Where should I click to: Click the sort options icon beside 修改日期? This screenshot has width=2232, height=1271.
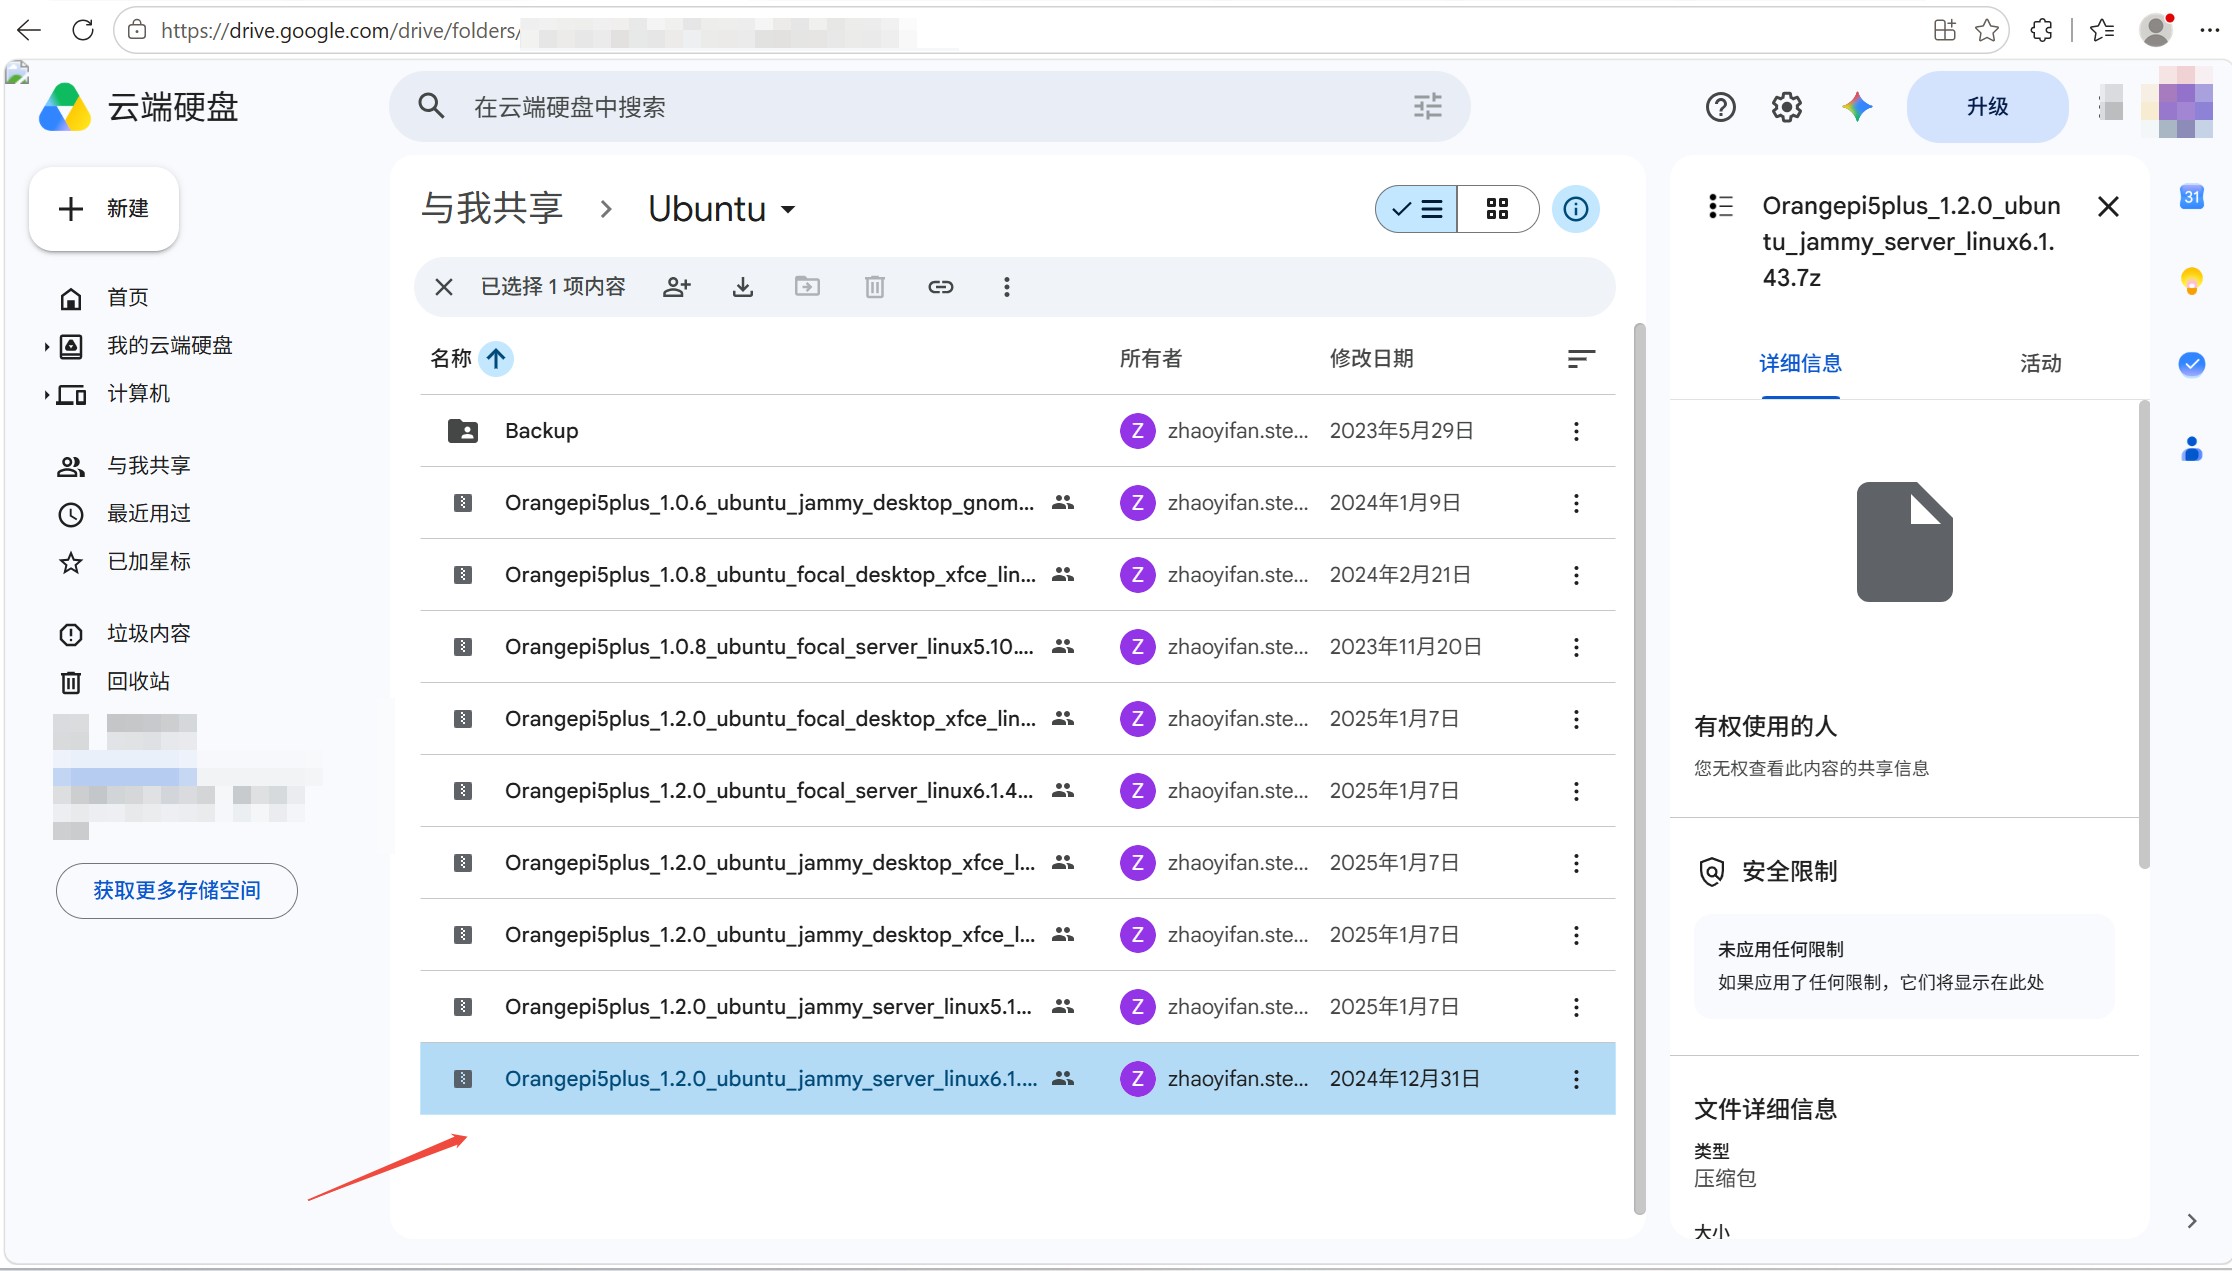pyautogui.click(x=1581, y=359)
